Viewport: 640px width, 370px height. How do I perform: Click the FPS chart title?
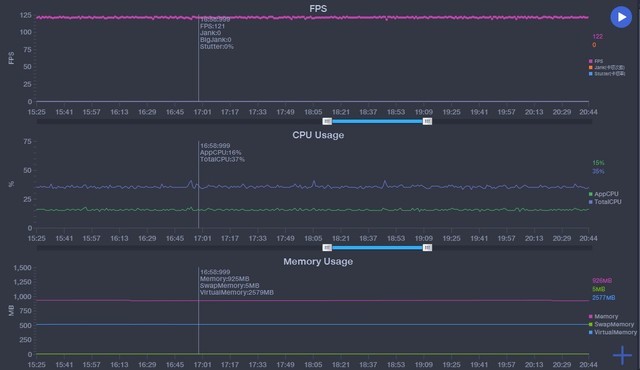pos(318,9)
